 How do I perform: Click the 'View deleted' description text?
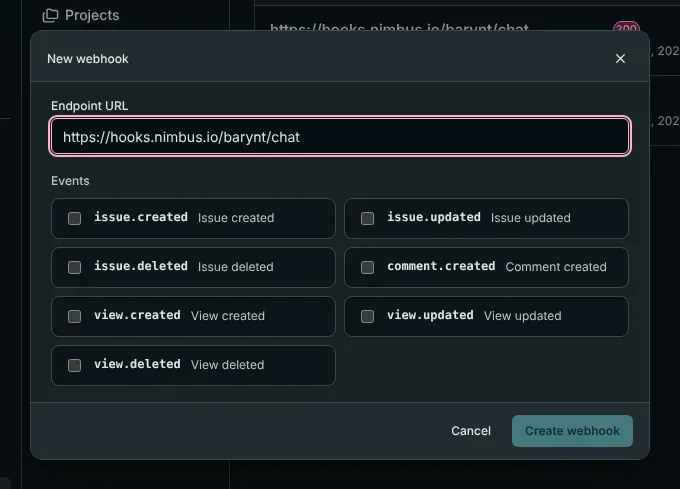[228, 365]
